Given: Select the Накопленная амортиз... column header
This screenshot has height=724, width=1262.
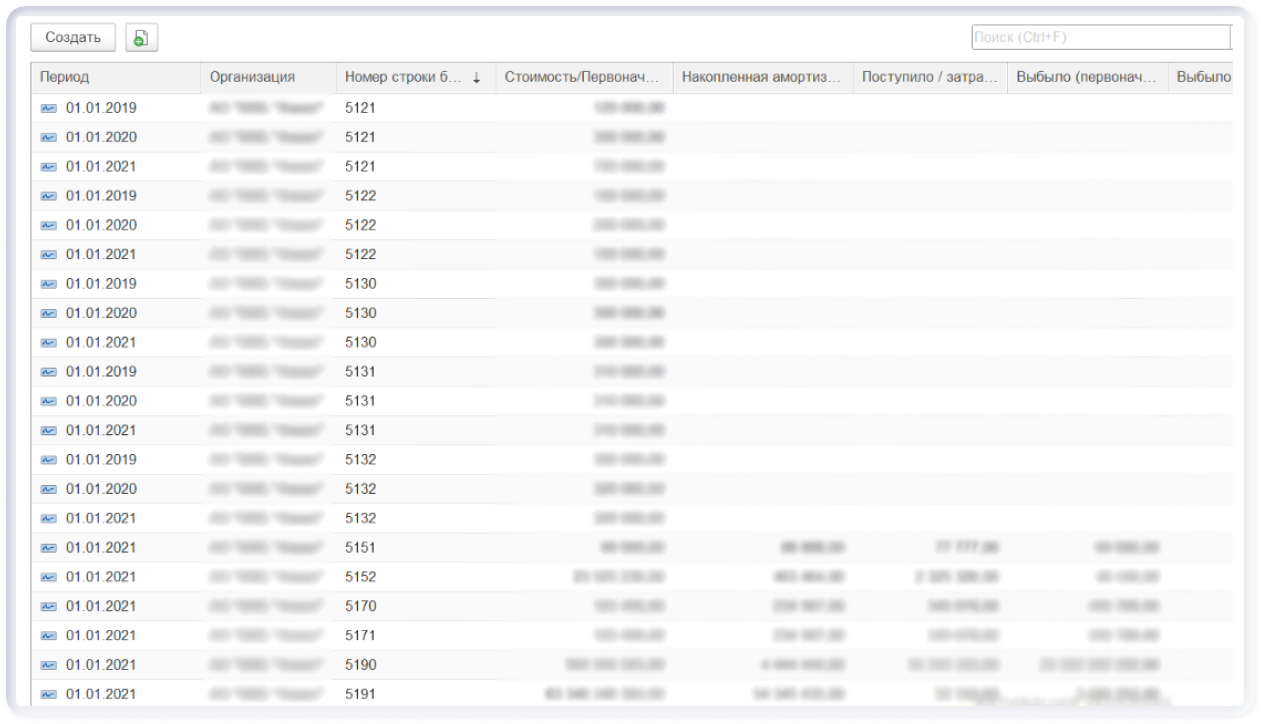Looking at the screenshot, I should (x=761, y=77).
